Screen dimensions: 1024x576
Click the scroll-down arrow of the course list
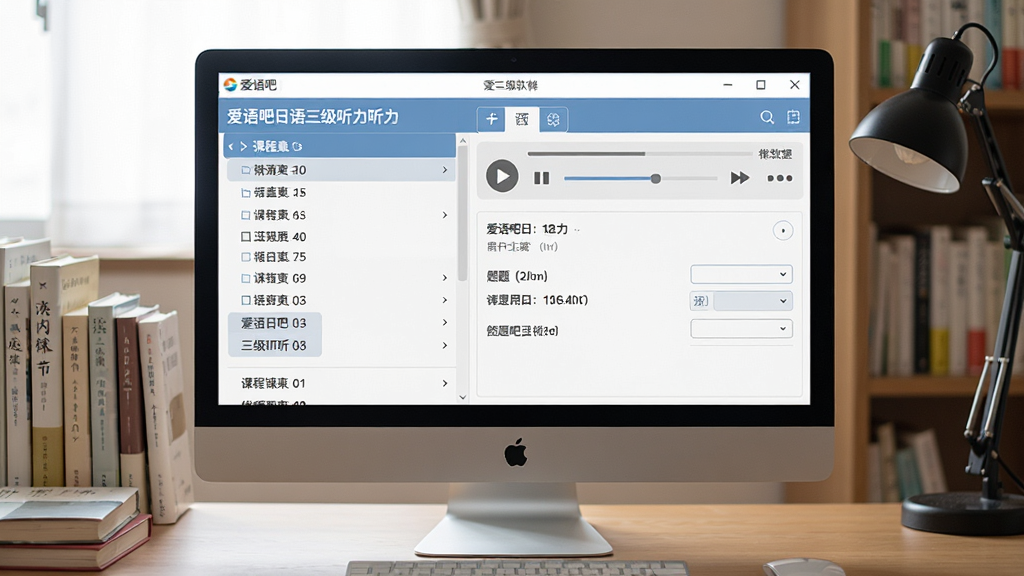point(463,397)
